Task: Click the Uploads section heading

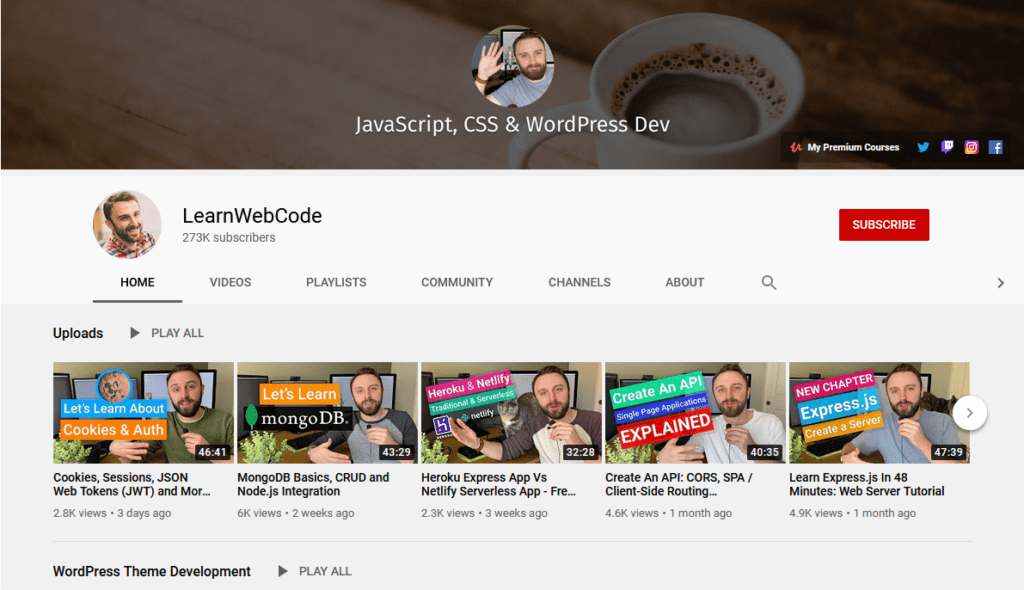Action: [x=78, y=333]
